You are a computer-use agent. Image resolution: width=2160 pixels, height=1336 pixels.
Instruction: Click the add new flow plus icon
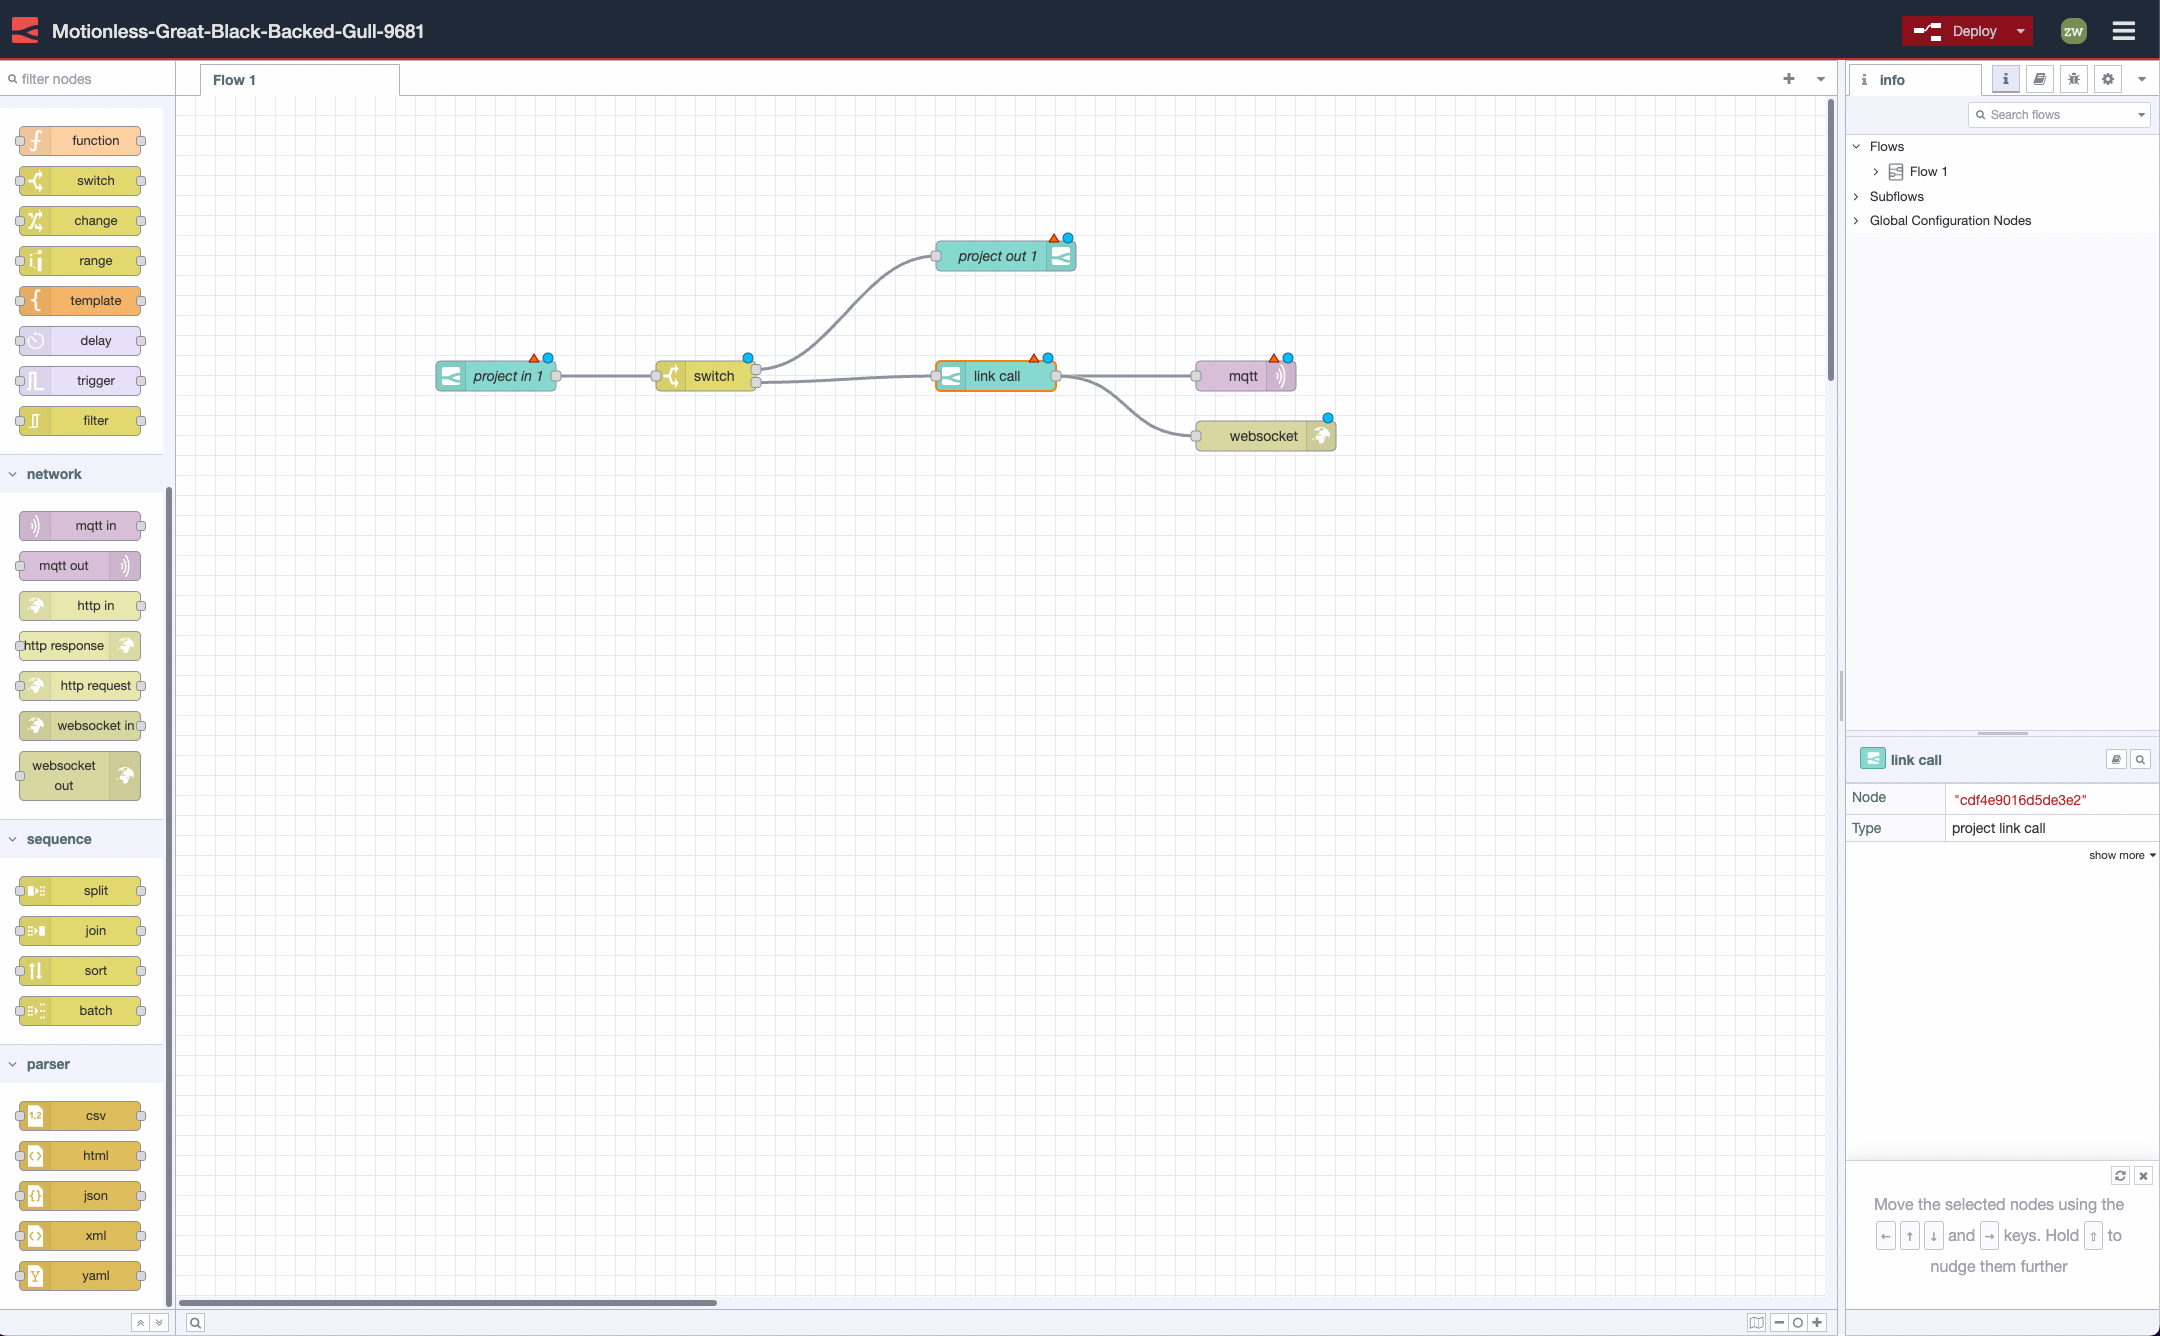point(1789,79)
